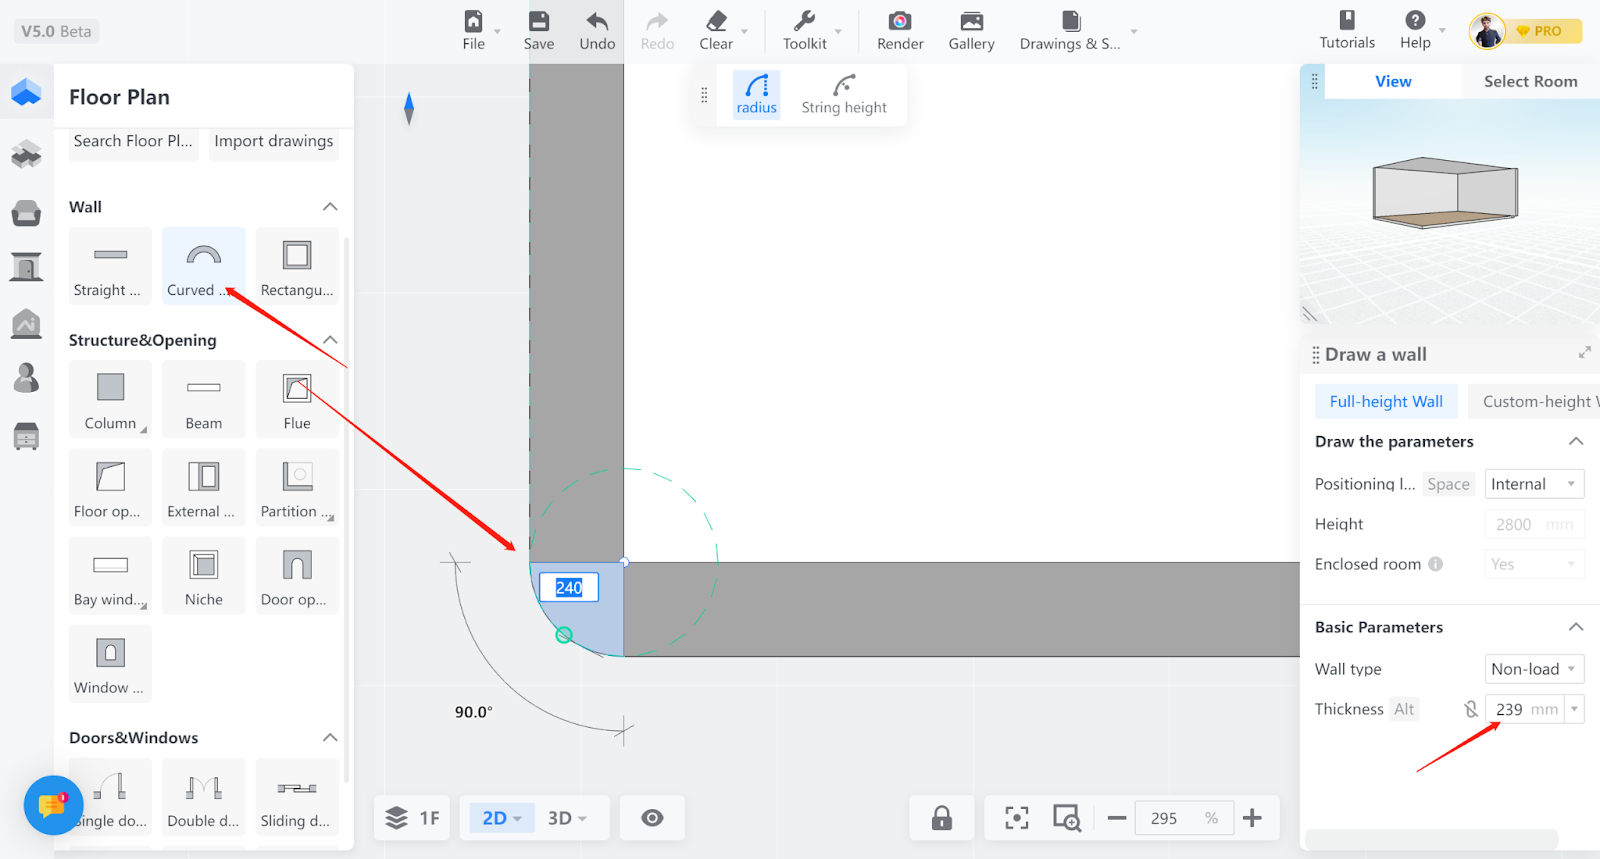The height and width of the screenshot is (859, 1600).
Task: Click the Import drawings button
Action: point(273,141)
